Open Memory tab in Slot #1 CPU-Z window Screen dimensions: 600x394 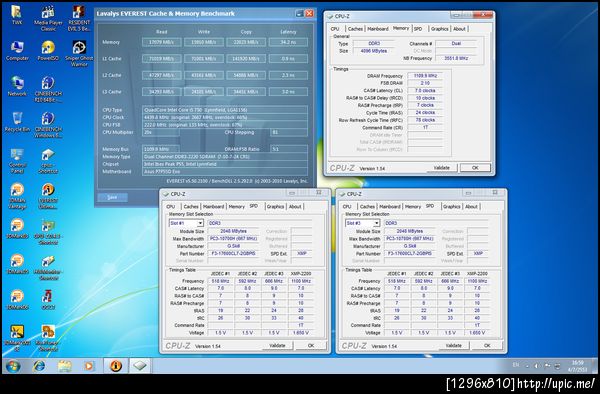[x=236, y=207]
